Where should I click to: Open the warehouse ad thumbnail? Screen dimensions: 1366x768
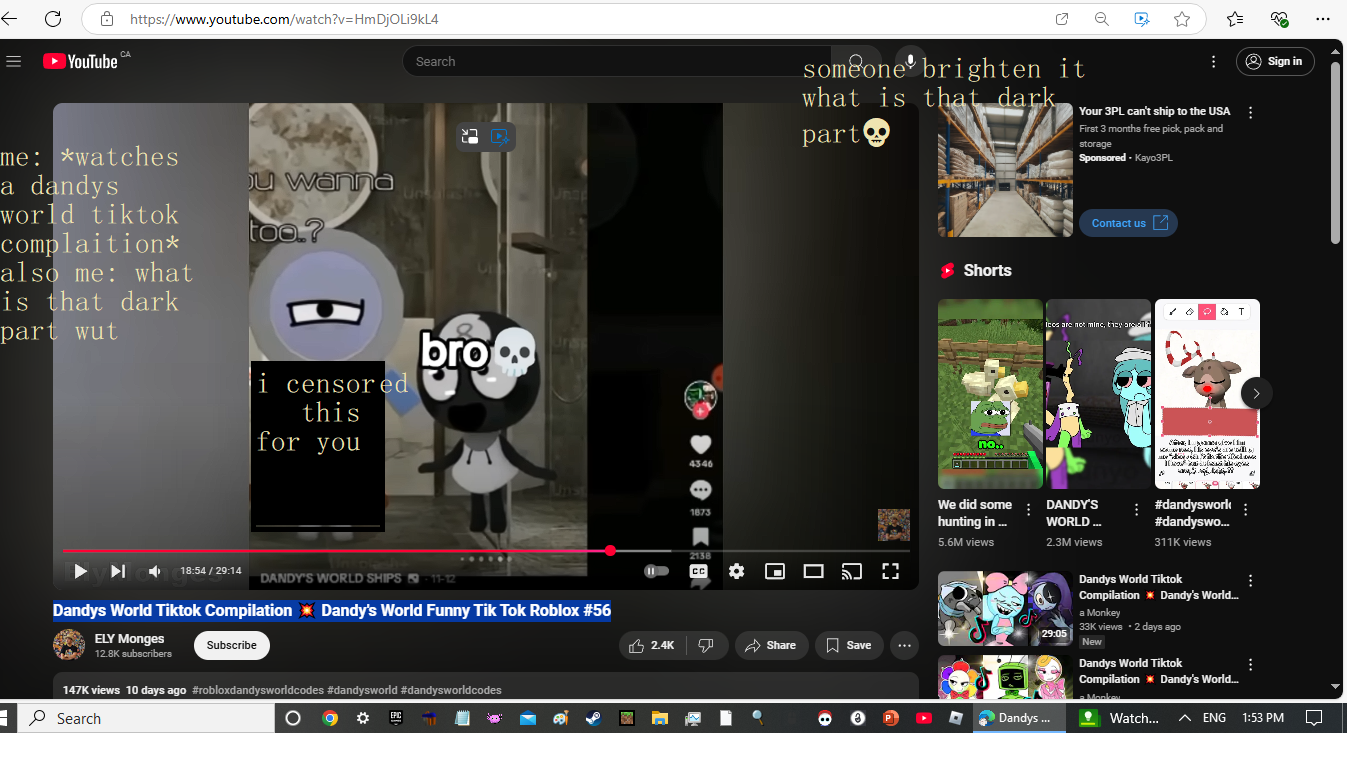click(1005, 170)
